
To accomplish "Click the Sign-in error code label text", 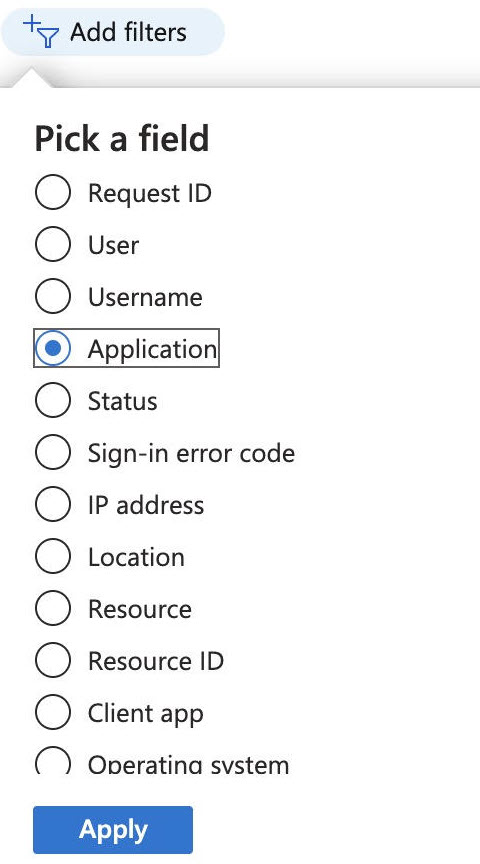I will click(x=191, y=453).
